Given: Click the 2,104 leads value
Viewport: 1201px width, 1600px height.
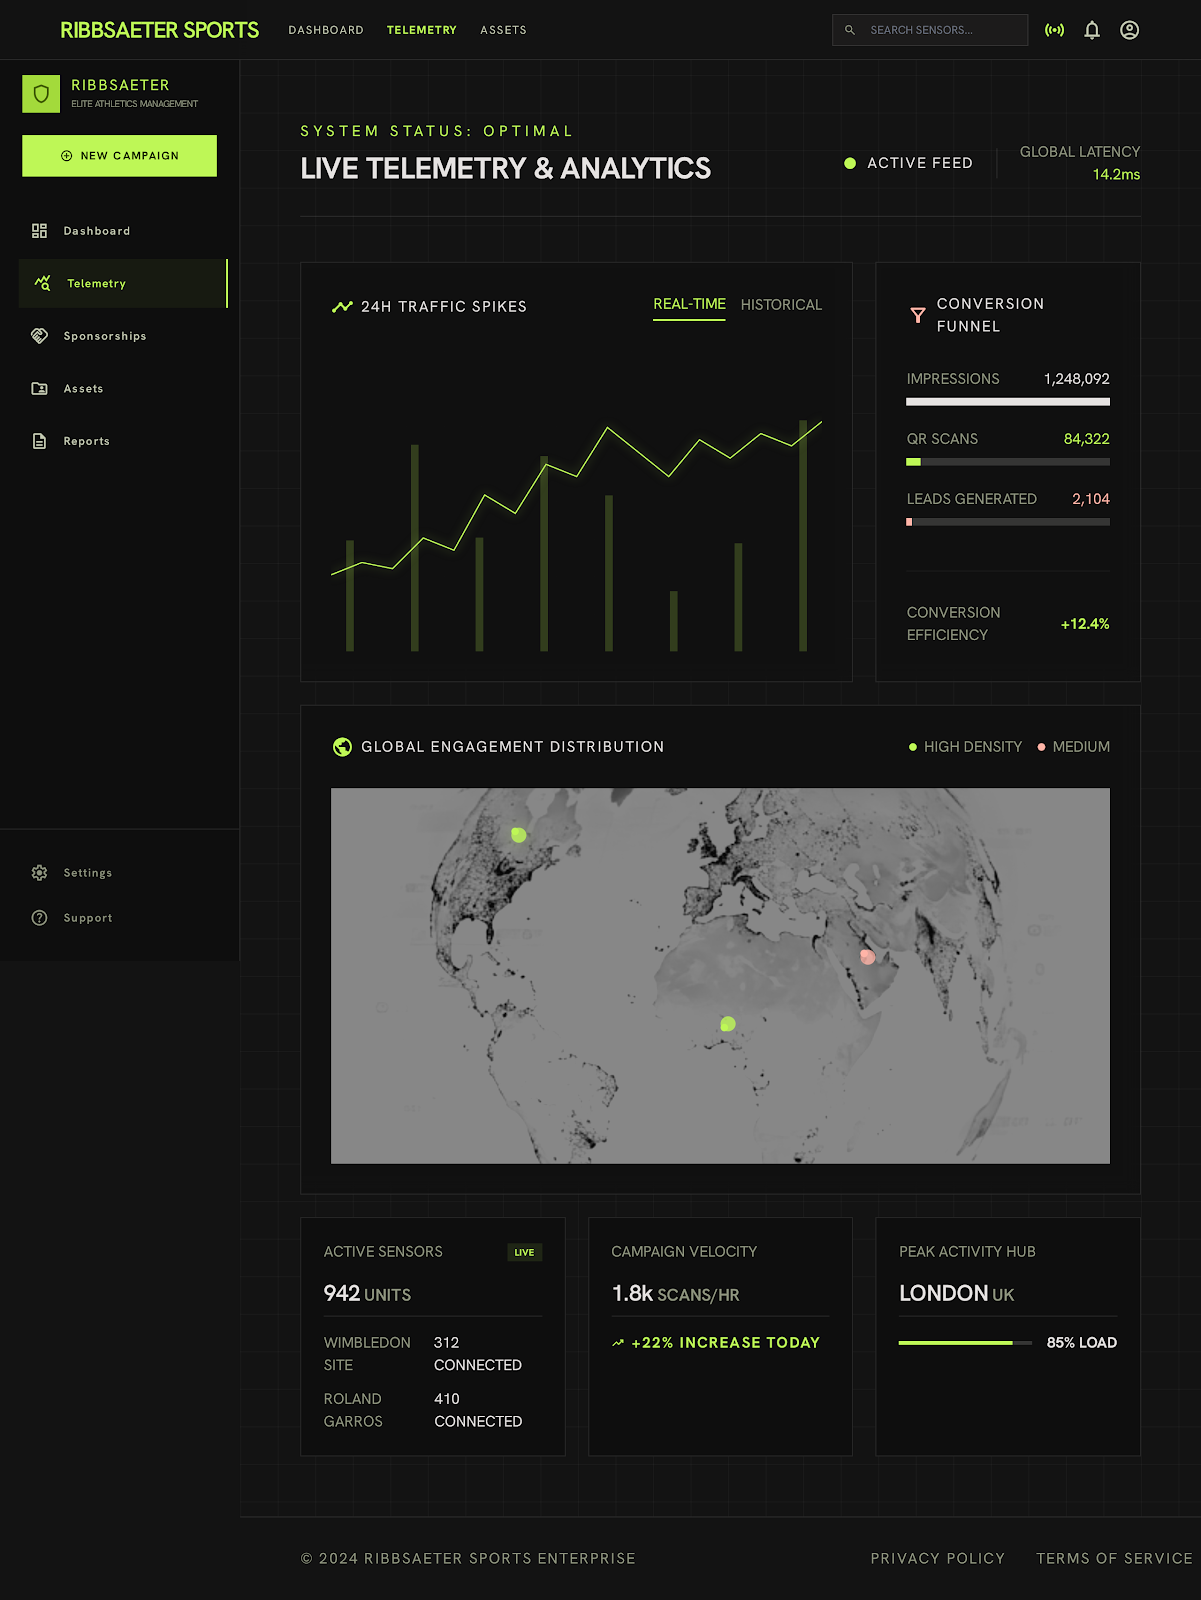Looking at the screenshot, I should click(x=1091, y=499).
